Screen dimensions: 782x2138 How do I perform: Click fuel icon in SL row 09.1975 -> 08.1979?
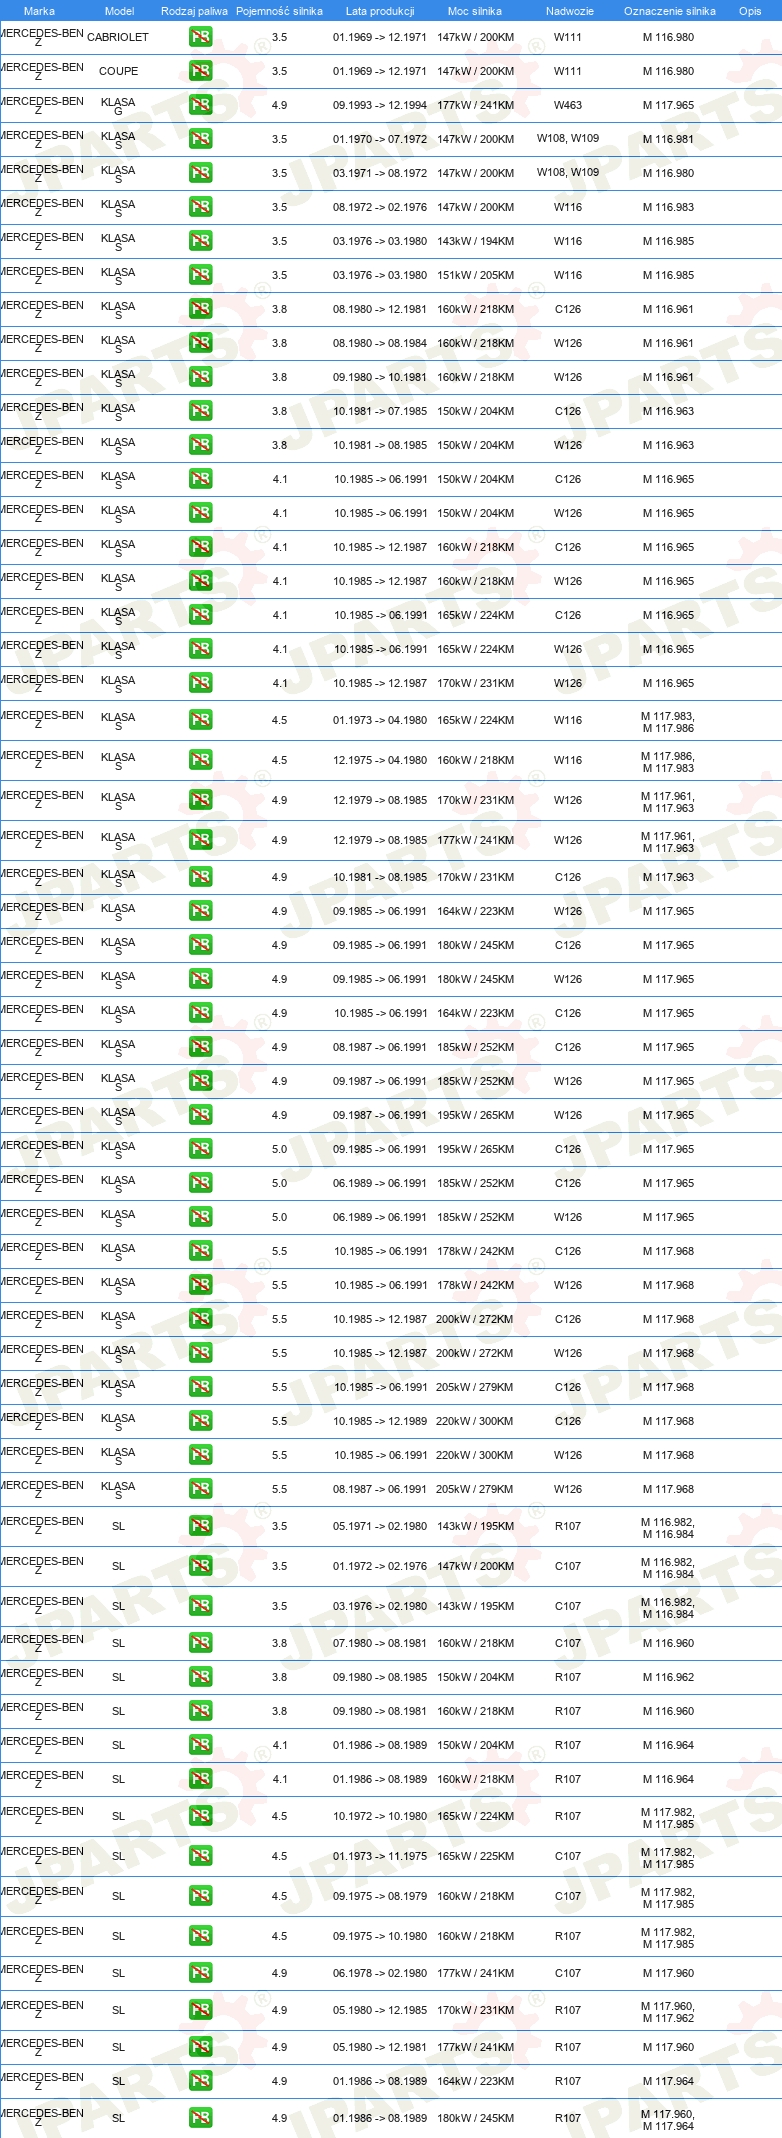click(201, 1896)
